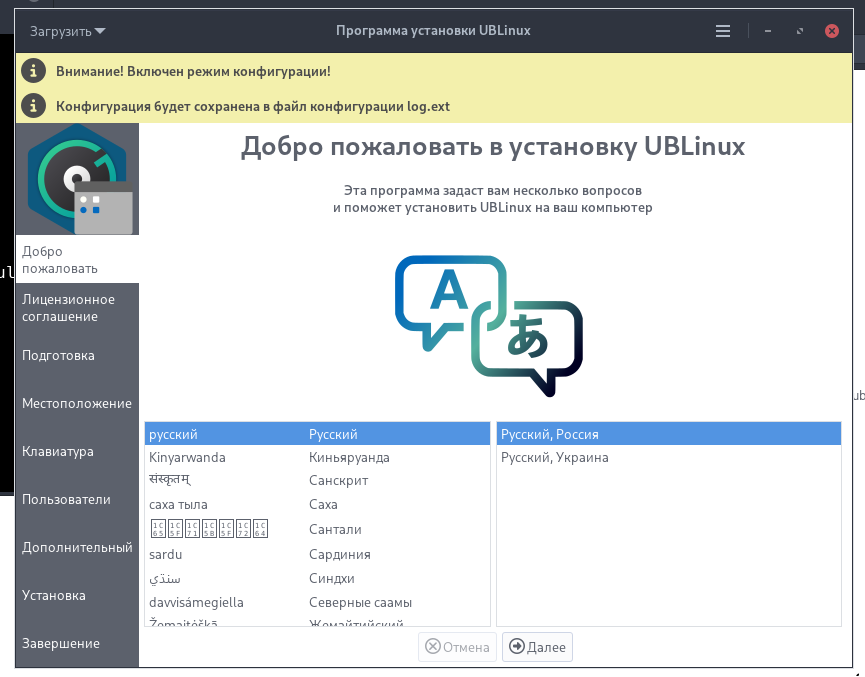
Task: Choose the Санскрит language row
Action: pos(317,481)
